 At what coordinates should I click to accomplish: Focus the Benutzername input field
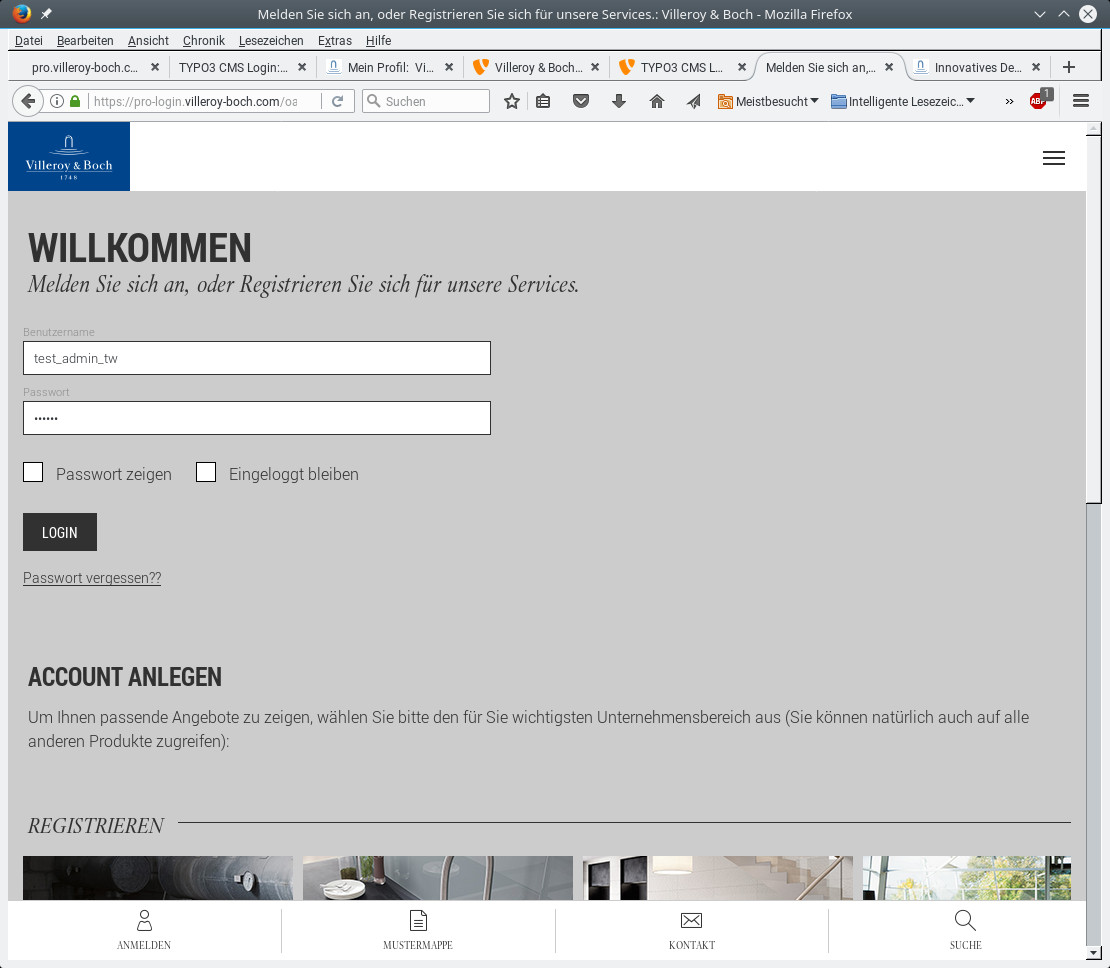click(256, 358)
